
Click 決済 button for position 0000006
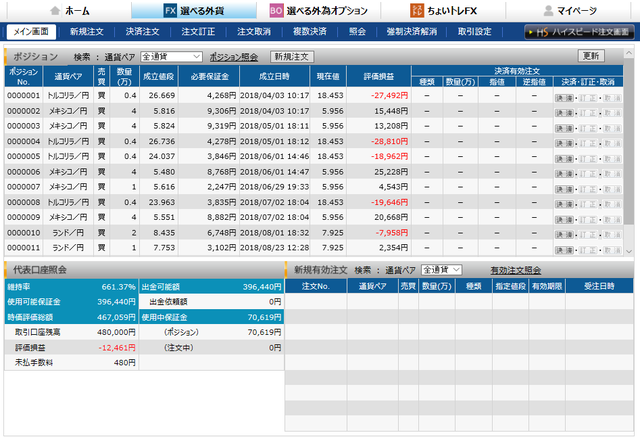[x=564, y=174]
